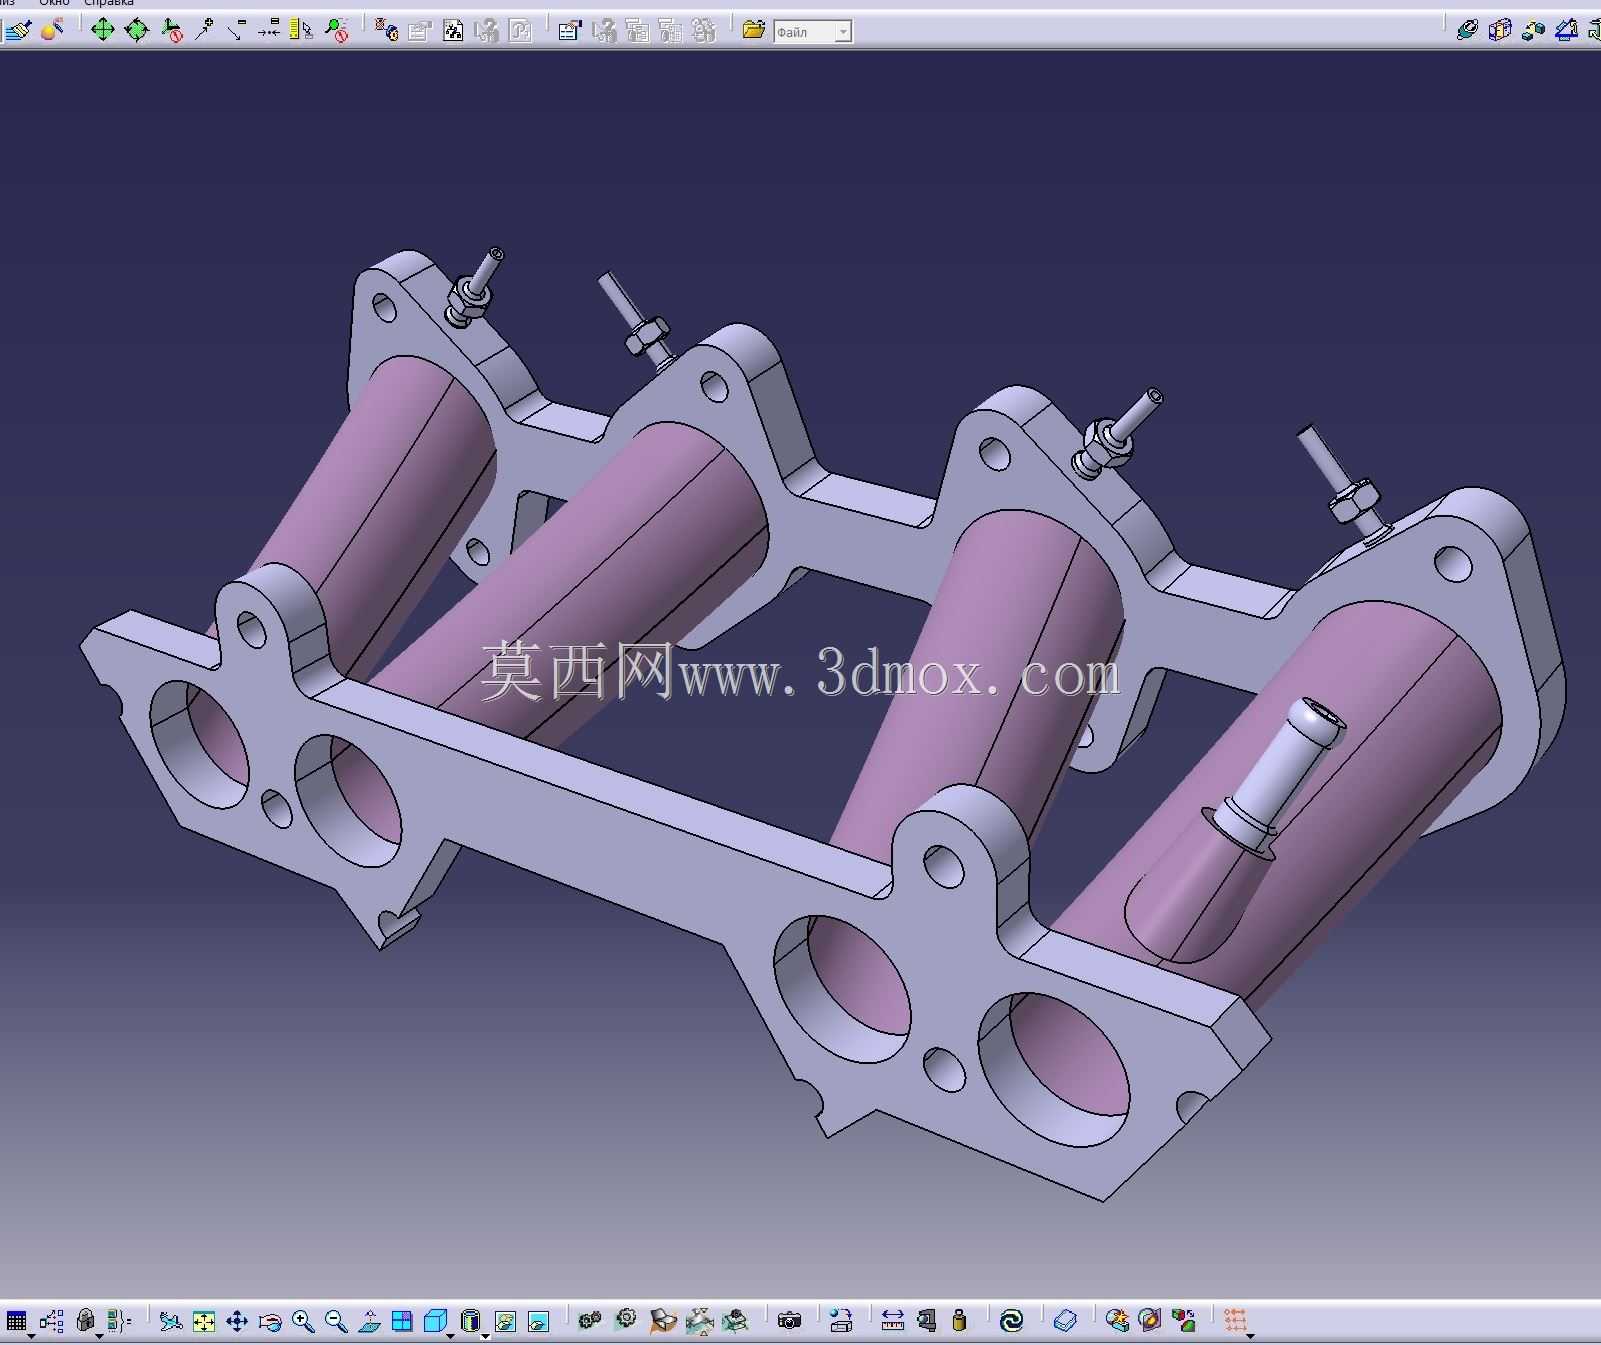Toggle Create Multi-View four-pane icon
Screen dimensions: 1601x1345
pyautogui.click(x=402, y=1322)
